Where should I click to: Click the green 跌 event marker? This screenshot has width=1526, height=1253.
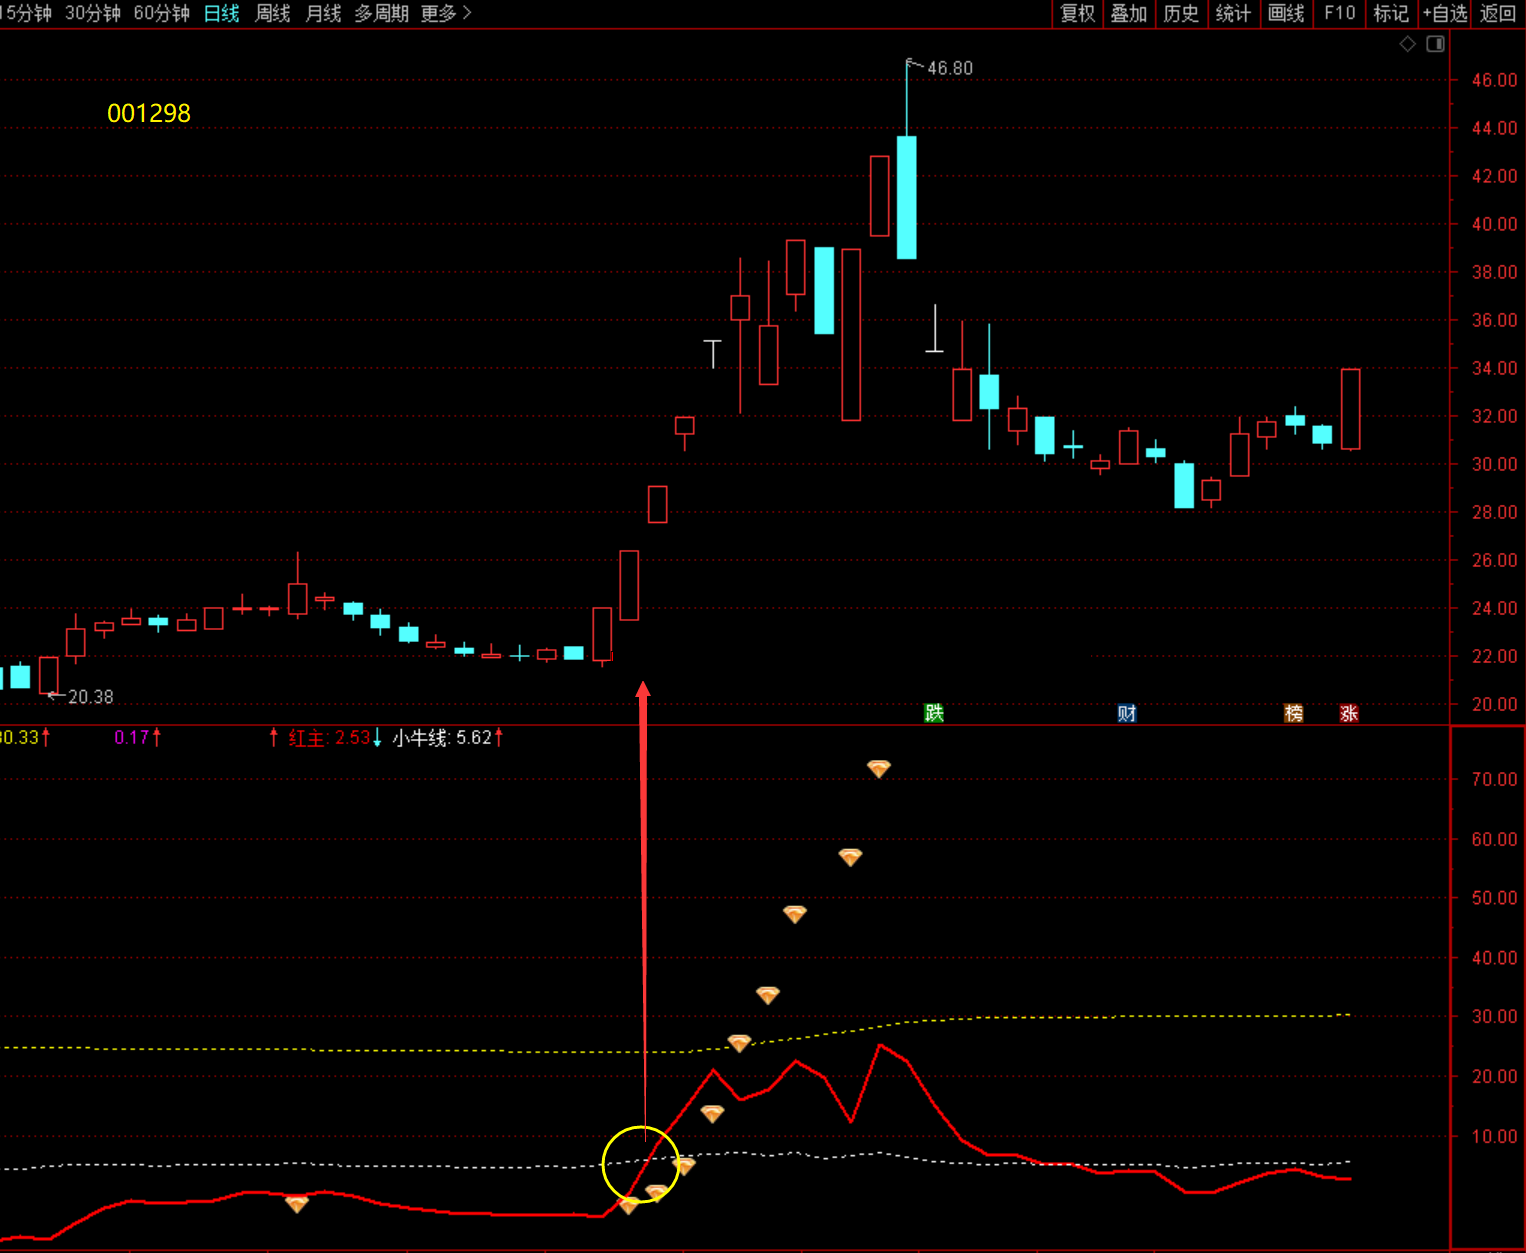click(x=934, y=713)
